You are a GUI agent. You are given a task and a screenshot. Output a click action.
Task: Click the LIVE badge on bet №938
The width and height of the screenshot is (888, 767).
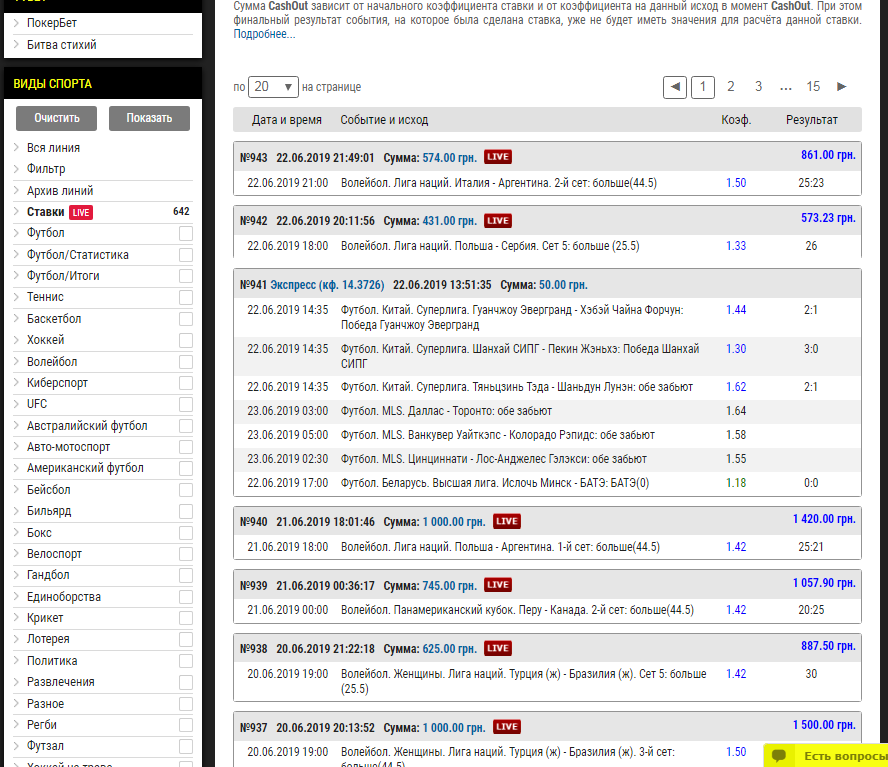tap(498, 647)
